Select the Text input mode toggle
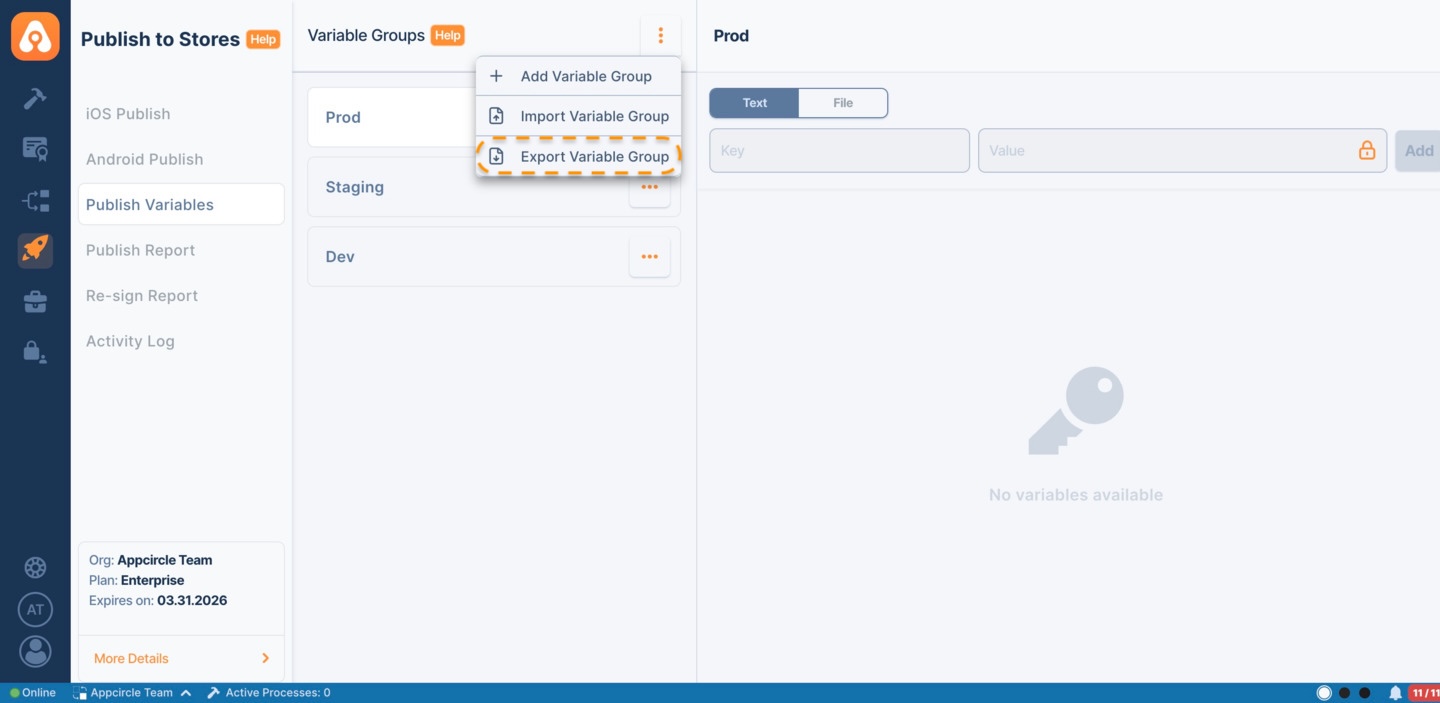Screen dimensions: 1440x703 click(754, 102)
